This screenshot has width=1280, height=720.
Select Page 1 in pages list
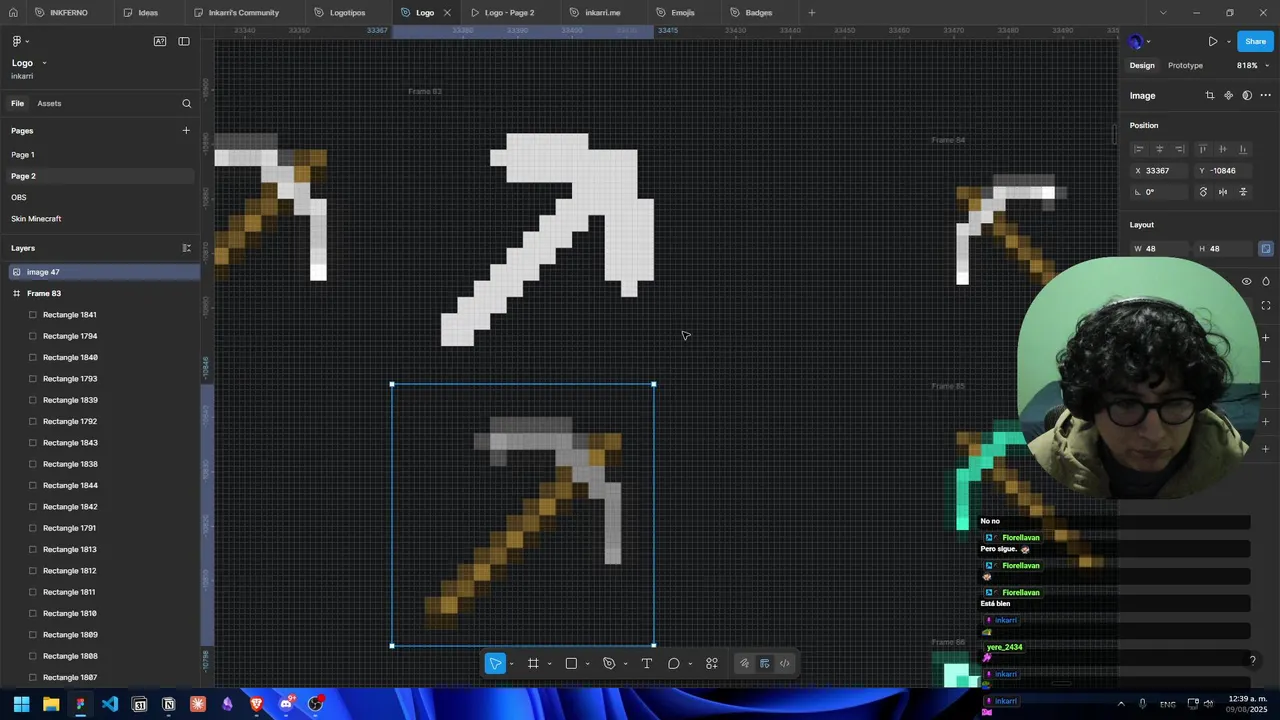(x=100, y=155)
